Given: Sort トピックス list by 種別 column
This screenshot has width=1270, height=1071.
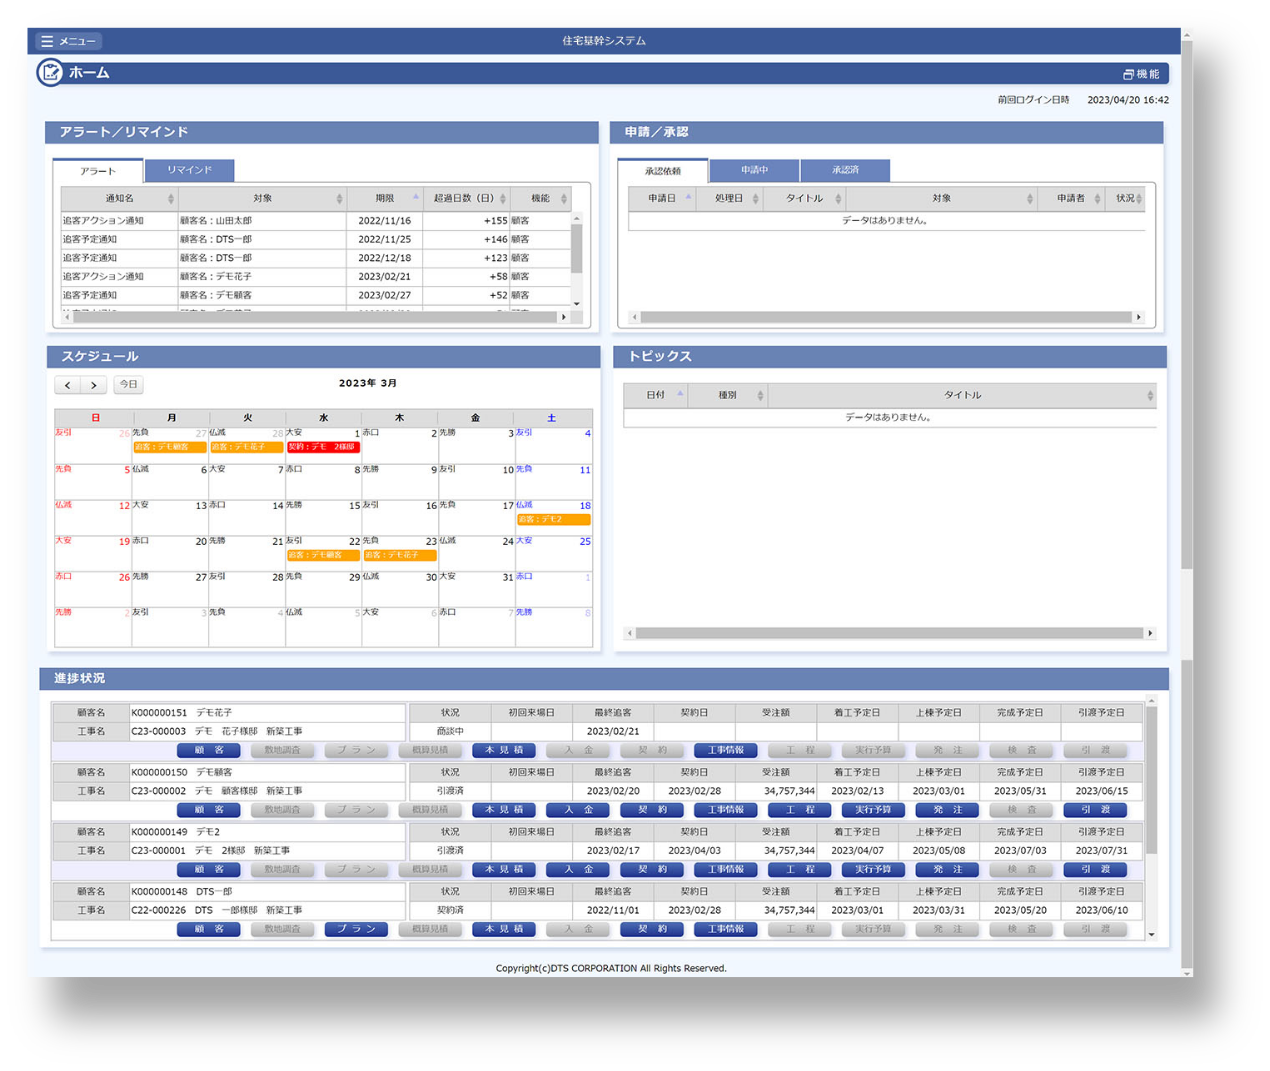Looking at the screenshot, I should point(728,395).
